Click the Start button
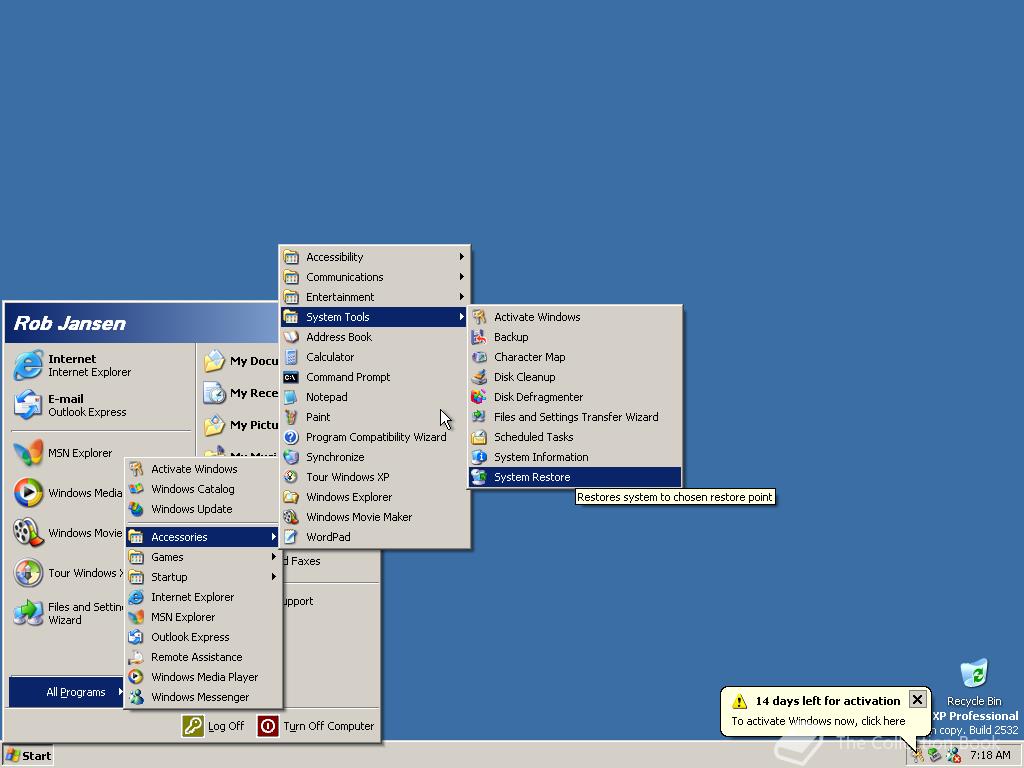This screenshot has height=768, width=1024. click(28, 756)
